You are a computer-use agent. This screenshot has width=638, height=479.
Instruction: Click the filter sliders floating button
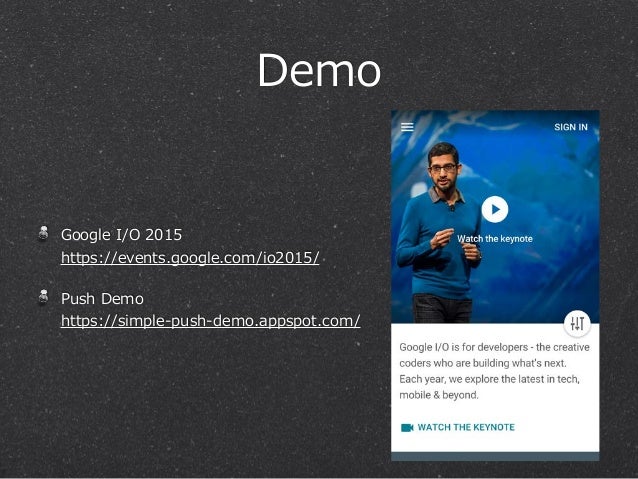[x=577, y=324]
